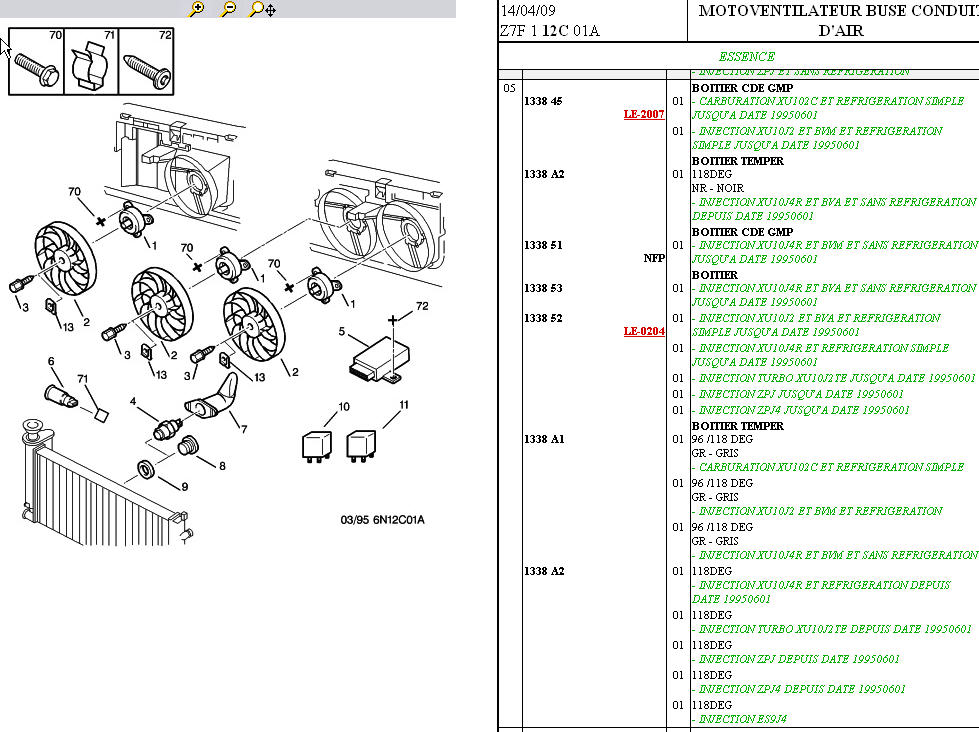Image resolution: width=979 pixels, height=732 pixels.
Task: Open the LE-2007 link
Action: [644, 115]
